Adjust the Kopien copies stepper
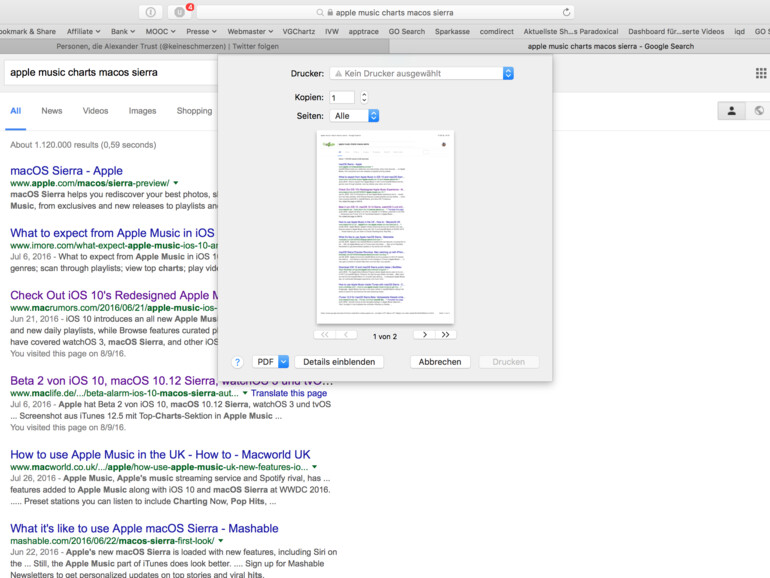Screen dimensions: 770x578 (364, 97)
